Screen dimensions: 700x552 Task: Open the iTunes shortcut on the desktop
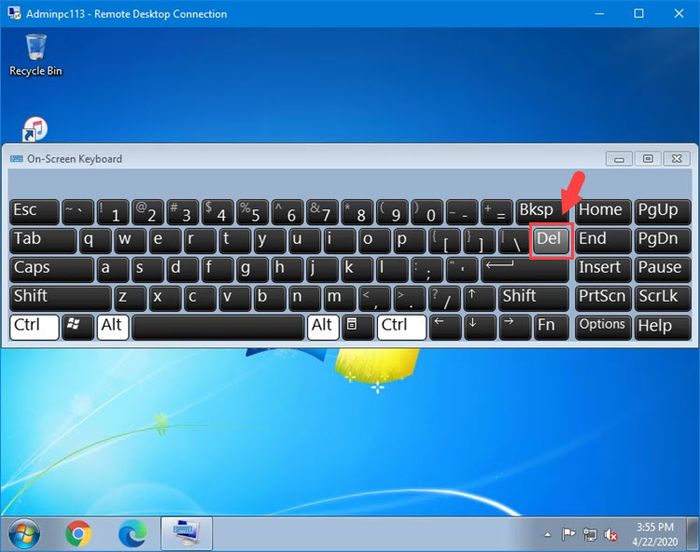click(35, 129)
